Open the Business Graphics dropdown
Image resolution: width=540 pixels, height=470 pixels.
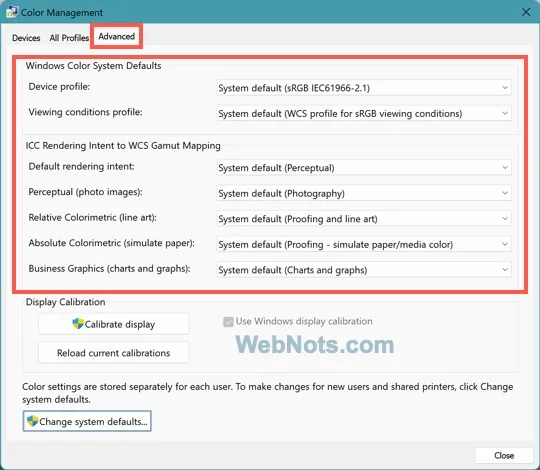(x=364, y=270)
